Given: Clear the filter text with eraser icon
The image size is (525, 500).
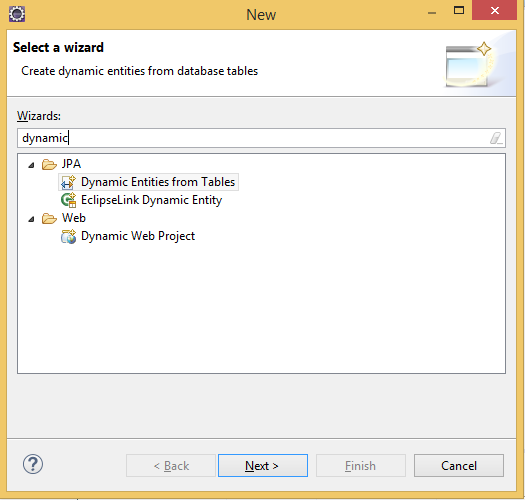Looking at the screenshot, I should [496, 138].
